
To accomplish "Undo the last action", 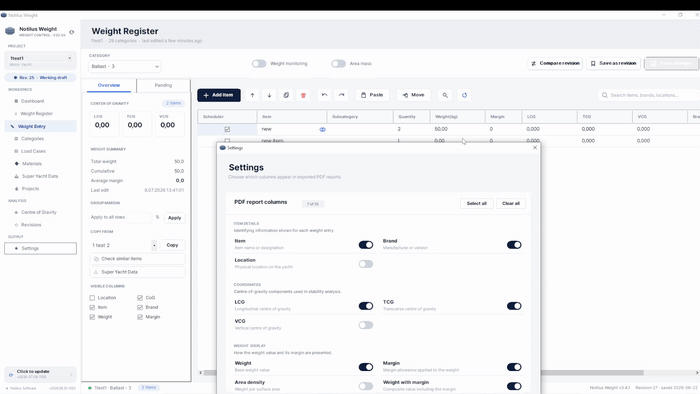I will pyautogui.click(x=325, y=95).
